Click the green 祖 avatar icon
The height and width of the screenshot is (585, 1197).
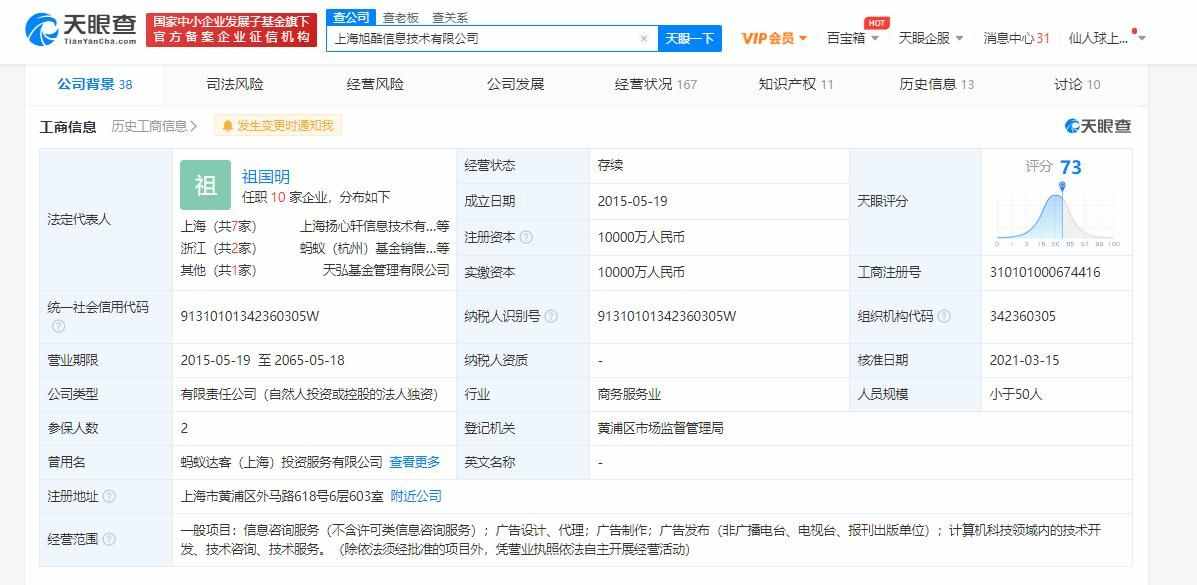[x=205, y=185]
